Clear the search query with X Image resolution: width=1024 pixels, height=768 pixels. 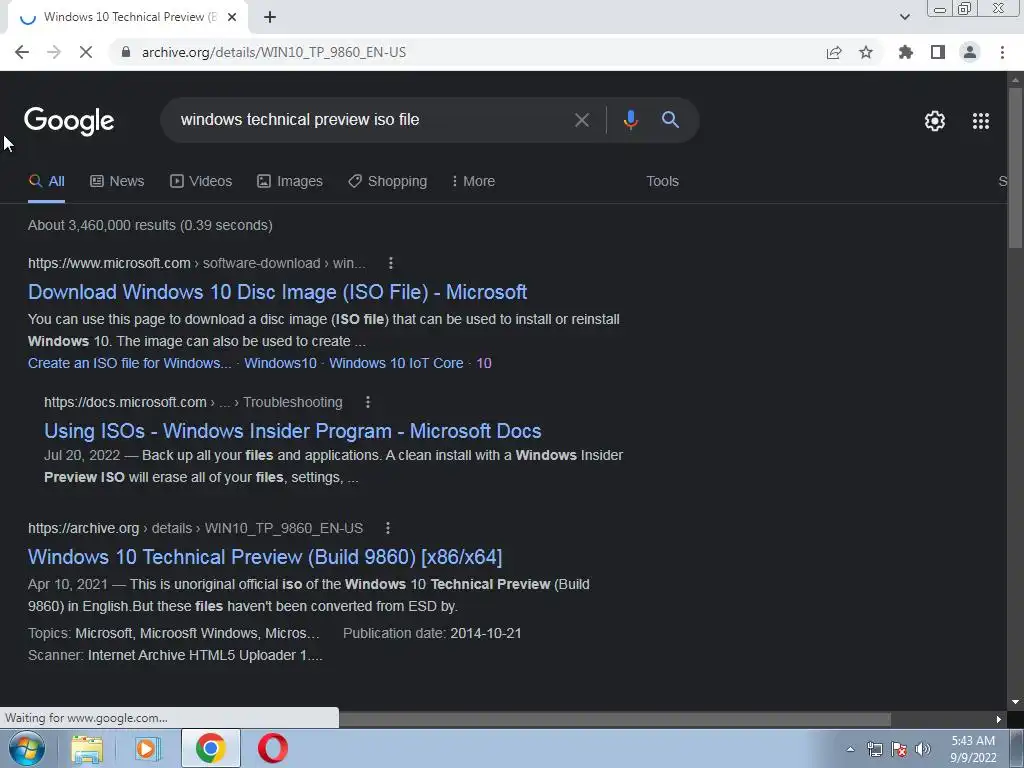[581, 120]
